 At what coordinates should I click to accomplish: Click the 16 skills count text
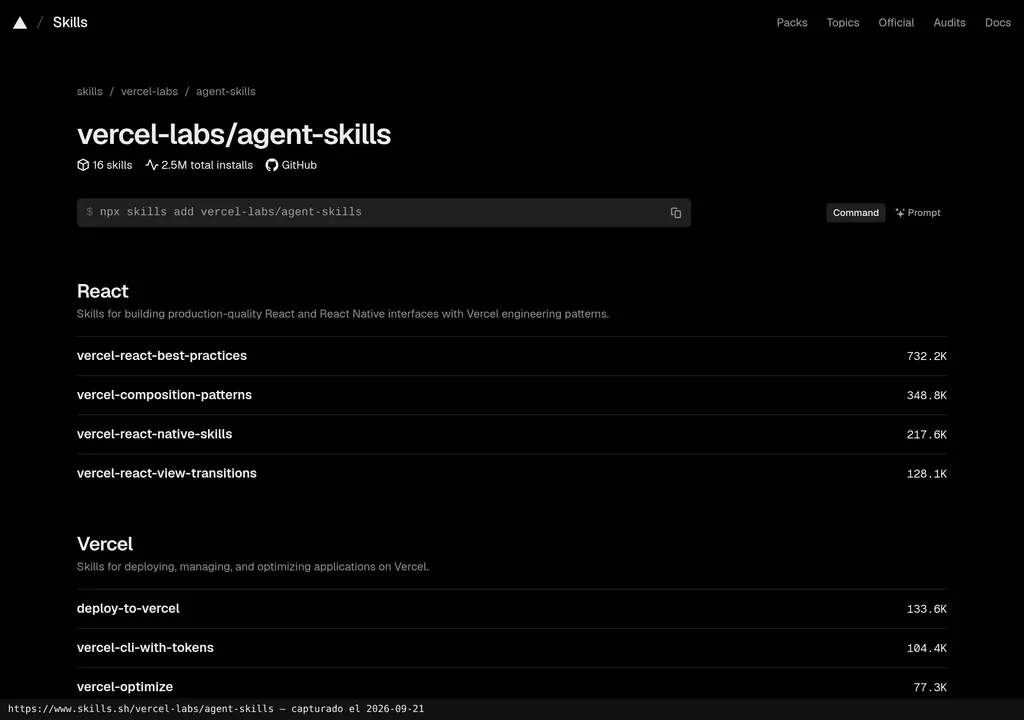tap(112, 165)
